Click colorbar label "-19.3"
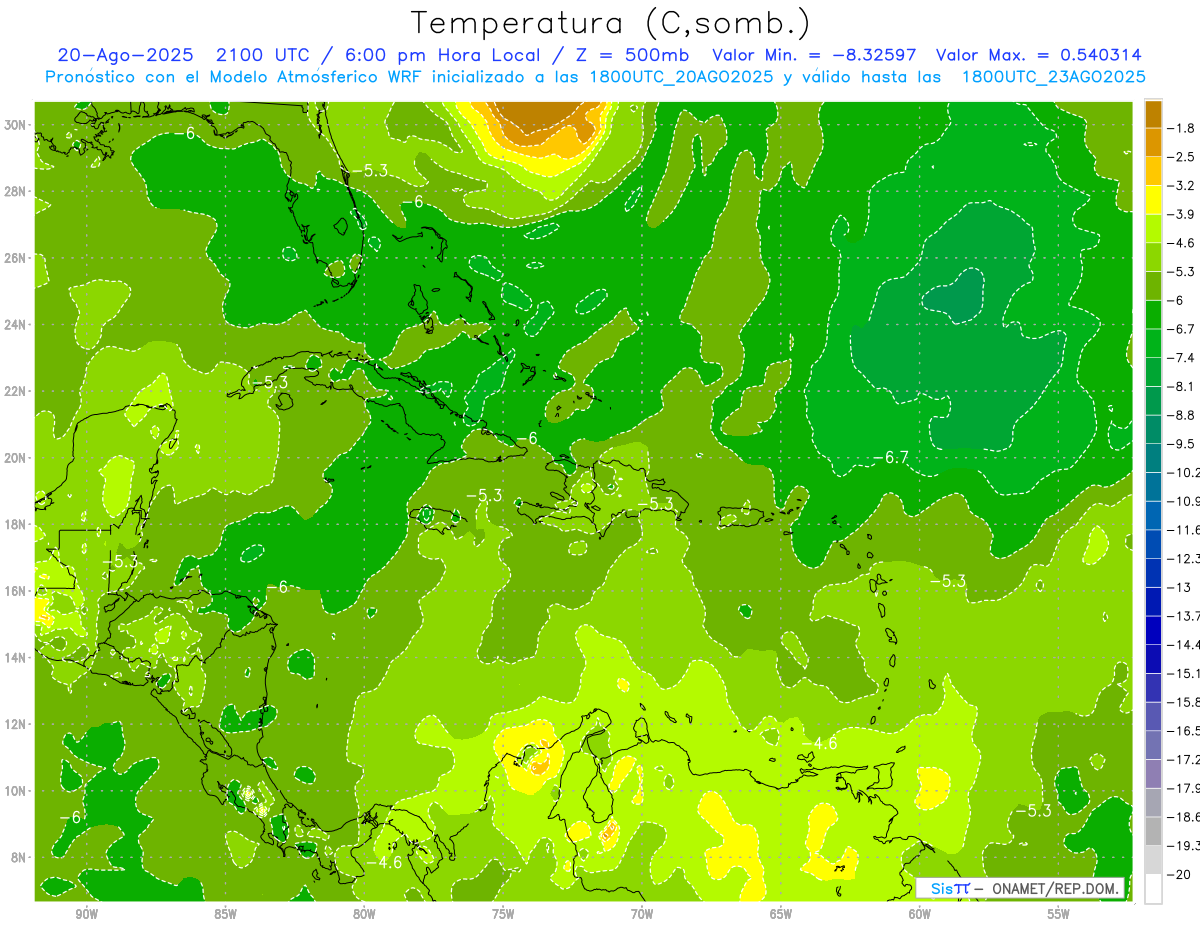The image size is (1200, 927). click(x=1184, y=846)
